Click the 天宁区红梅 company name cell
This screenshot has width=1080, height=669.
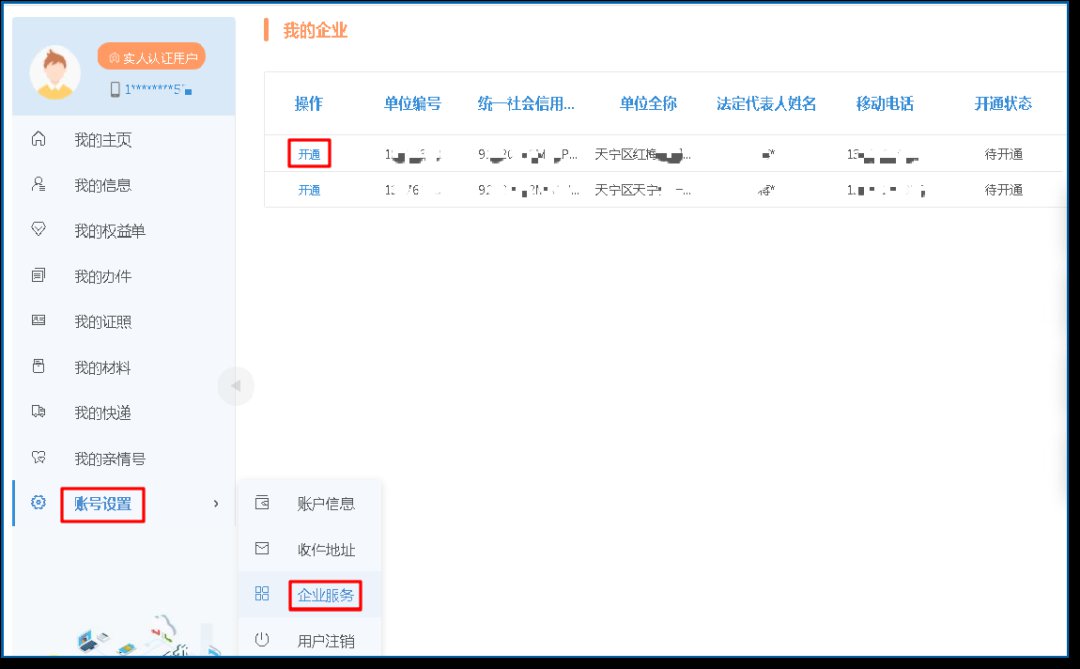tap(643, 154)
